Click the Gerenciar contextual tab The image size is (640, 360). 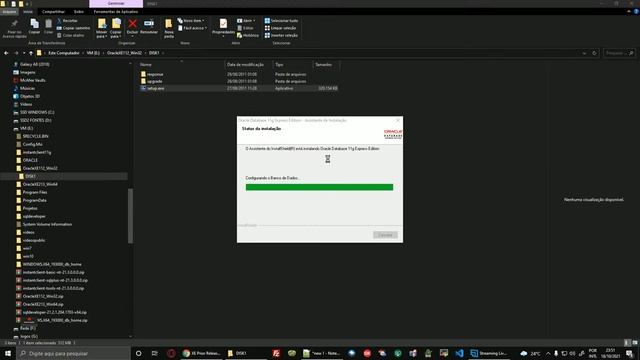116,3
